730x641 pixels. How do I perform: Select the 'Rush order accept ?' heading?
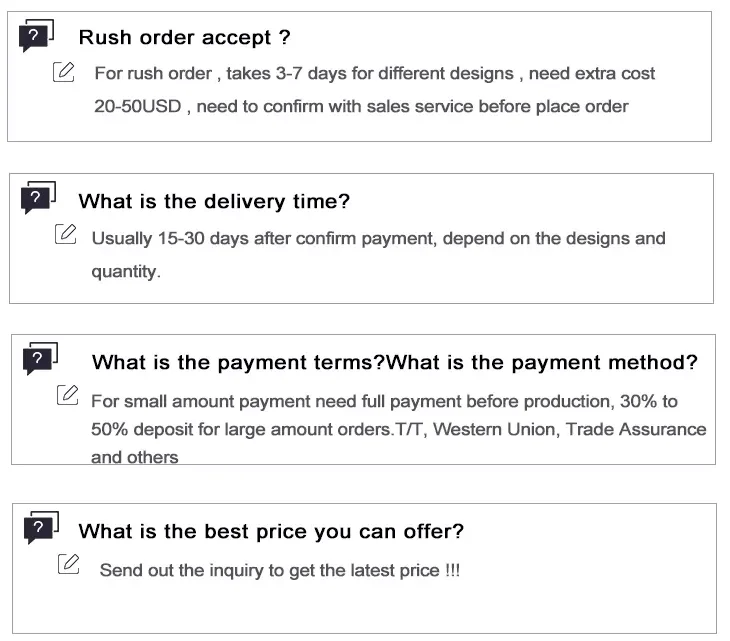point(184,37)
